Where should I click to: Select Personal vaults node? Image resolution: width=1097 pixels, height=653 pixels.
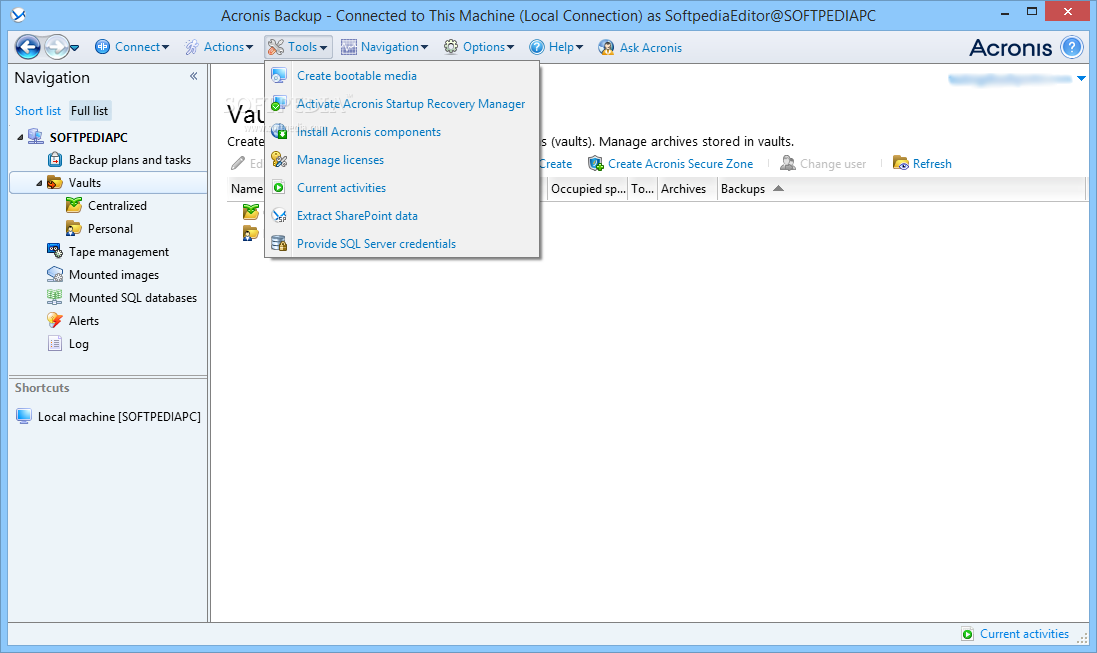point(110,229)
